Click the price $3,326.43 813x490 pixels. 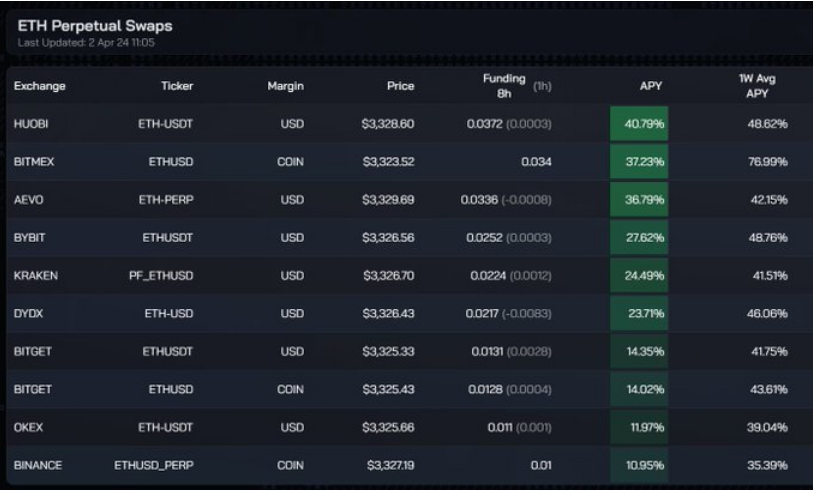tap(388, 313)
